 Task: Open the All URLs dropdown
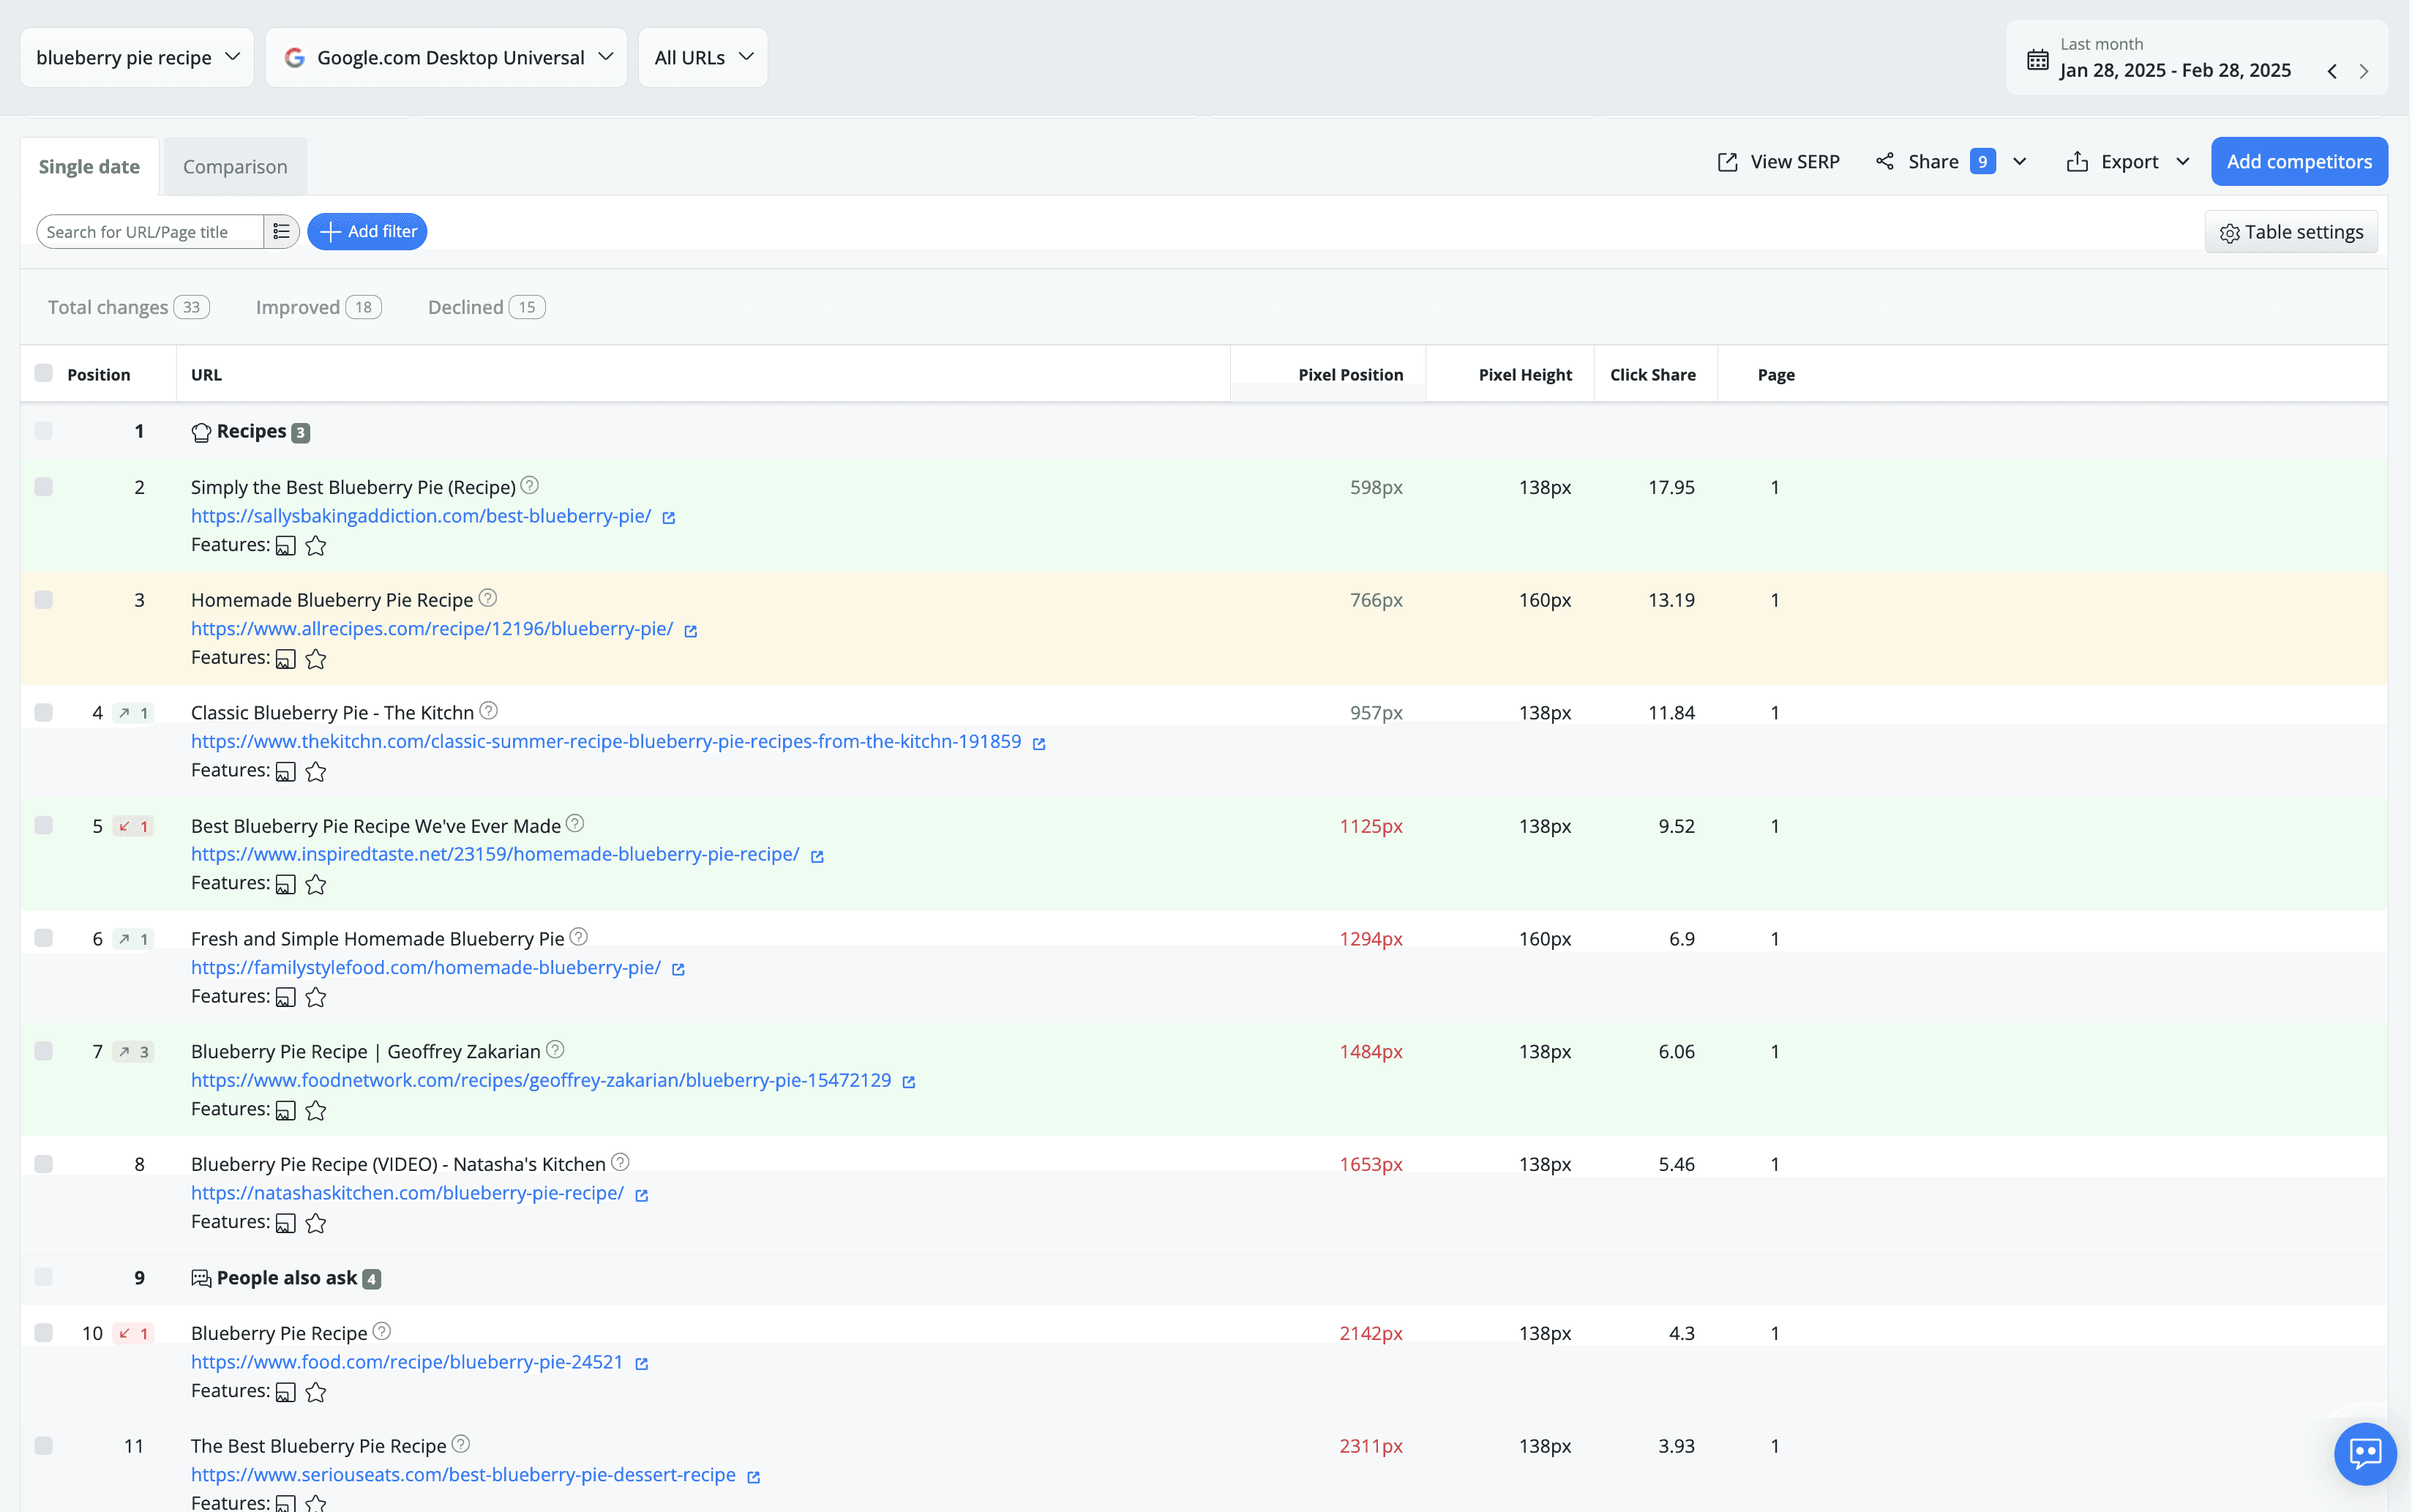702,57
